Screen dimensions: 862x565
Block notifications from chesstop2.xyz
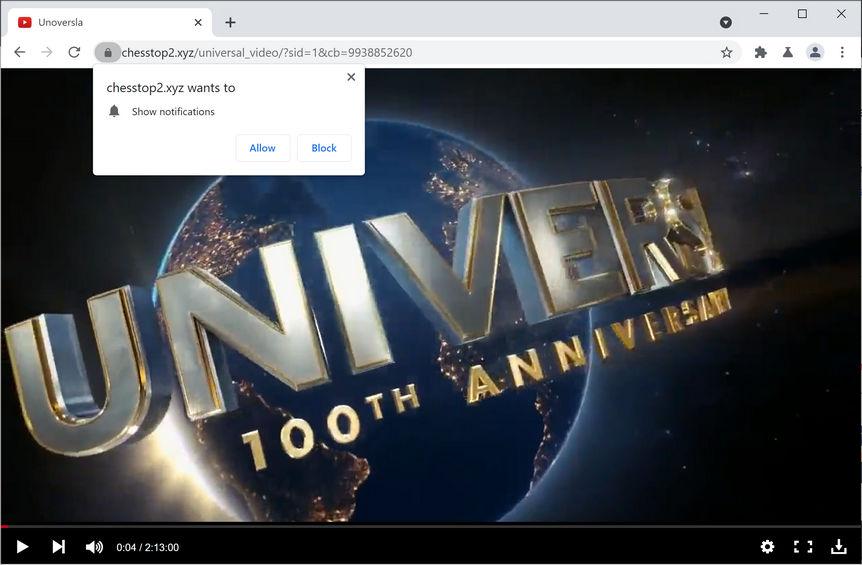coord(324,148)
